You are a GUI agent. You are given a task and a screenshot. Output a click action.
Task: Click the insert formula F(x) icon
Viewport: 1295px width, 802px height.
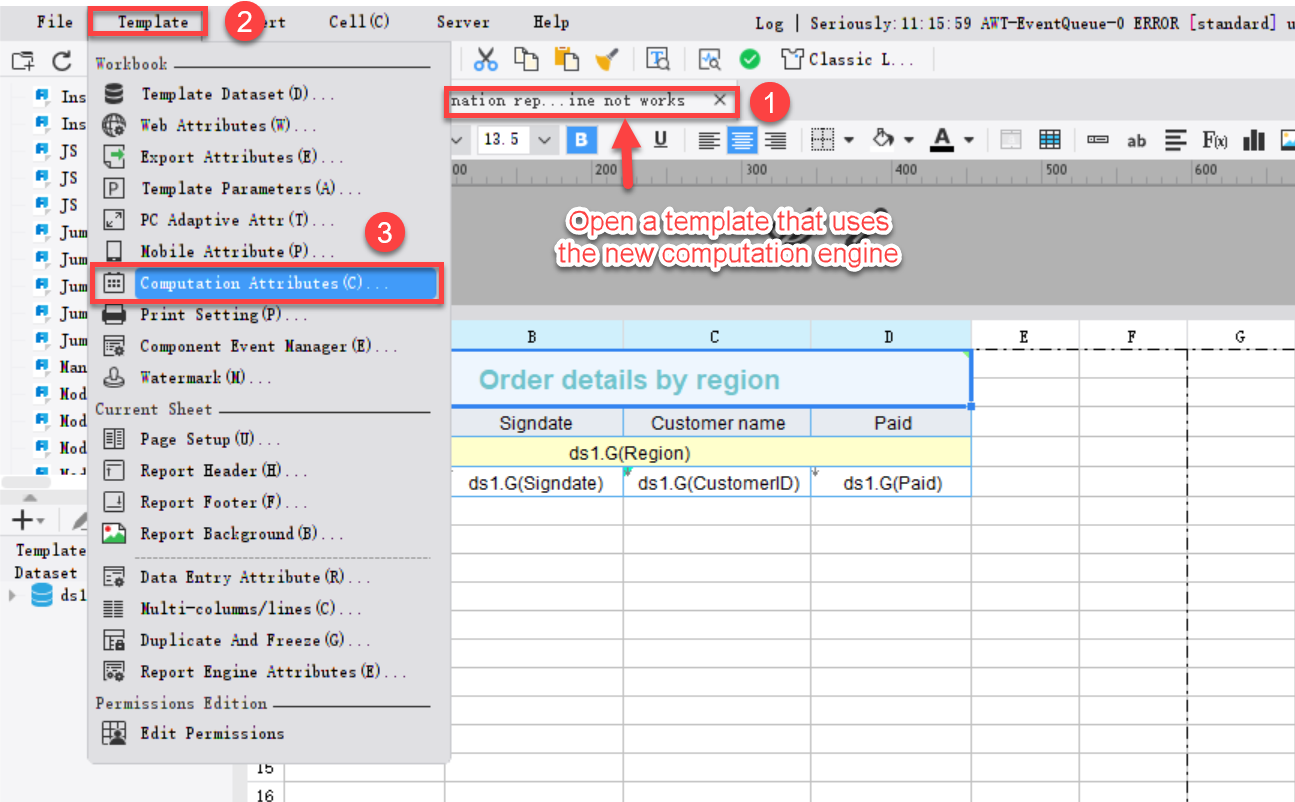click(1215, 140)
